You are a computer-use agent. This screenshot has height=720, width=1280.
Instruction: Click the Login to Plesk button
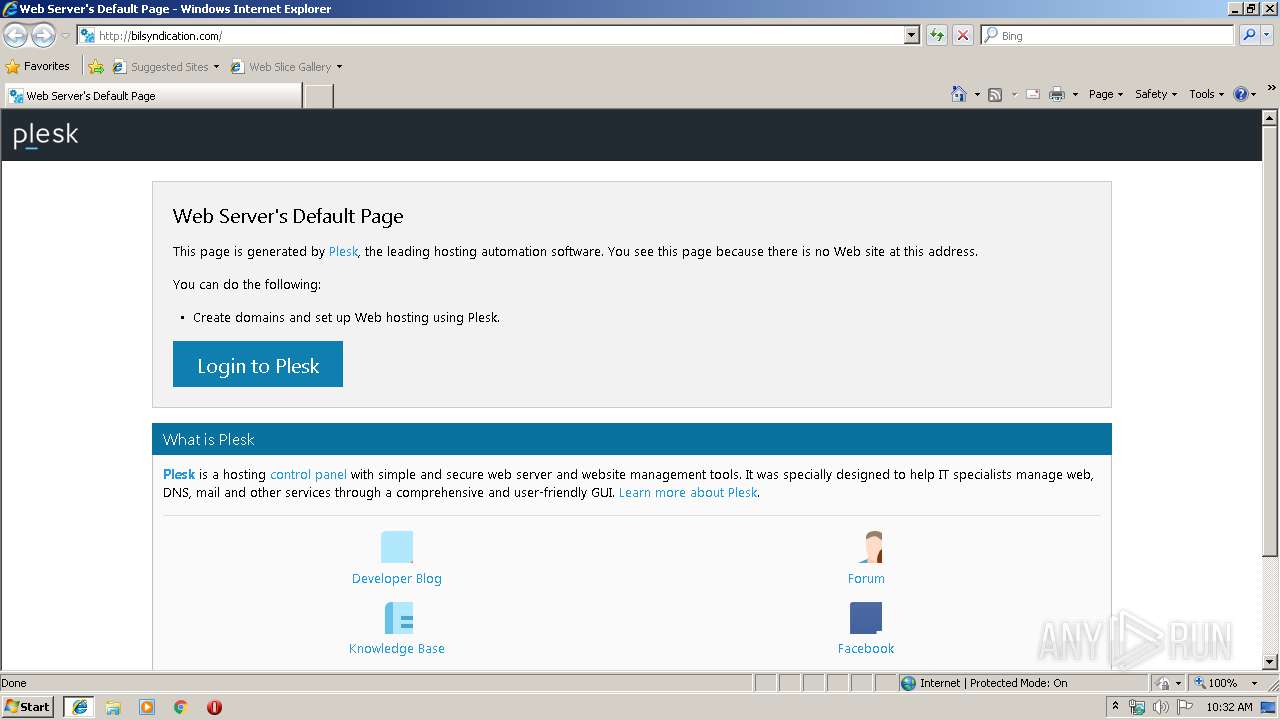click(258, 364)
